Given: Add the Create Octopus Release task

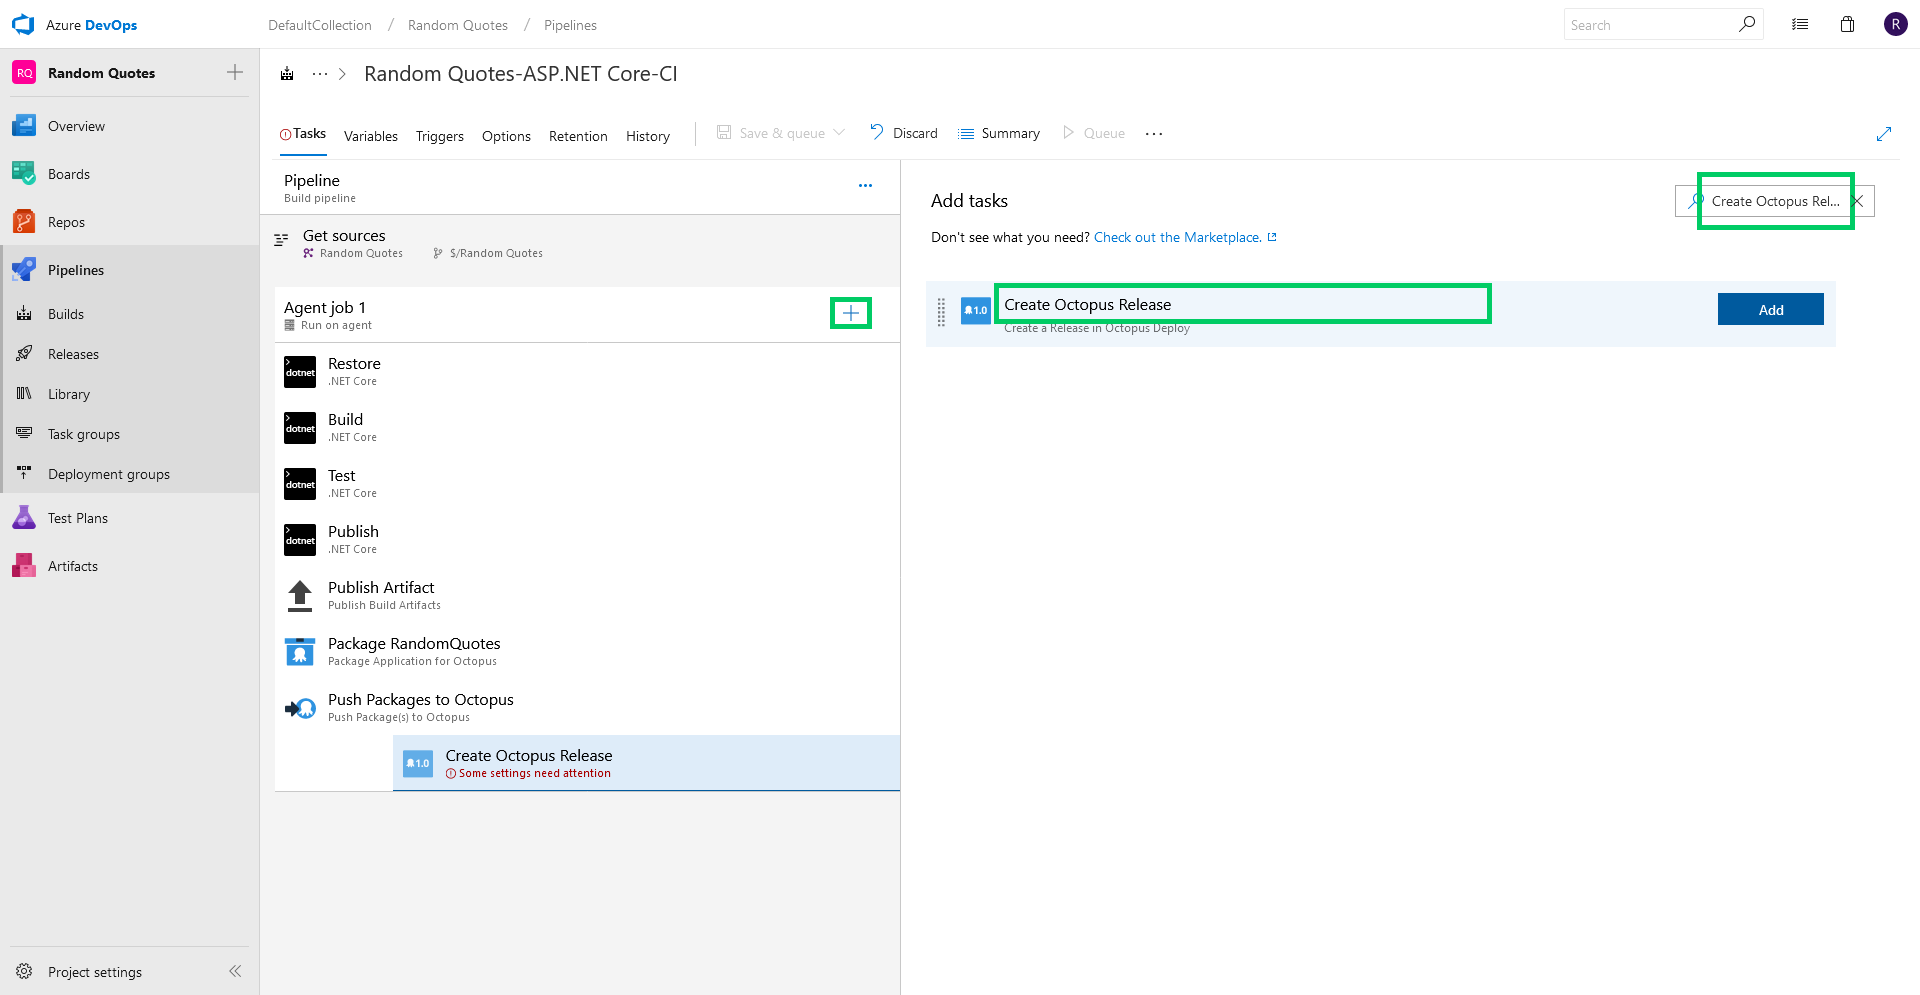Looking at the screenshot, I should point(1770,310).
